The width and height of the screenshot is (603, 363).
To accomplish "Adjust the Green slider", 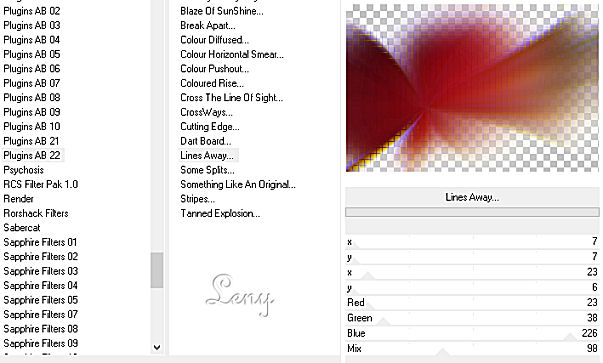I will click(x=472, y=318).
